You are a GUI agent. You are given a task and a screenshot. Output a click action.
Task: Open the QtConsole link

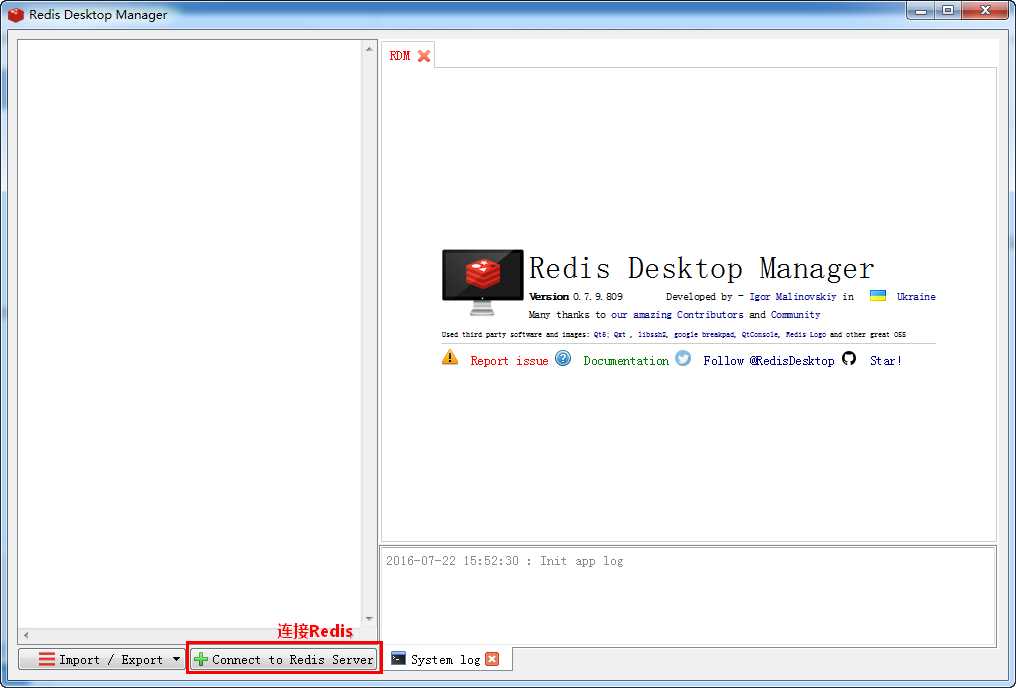[759, 335]
